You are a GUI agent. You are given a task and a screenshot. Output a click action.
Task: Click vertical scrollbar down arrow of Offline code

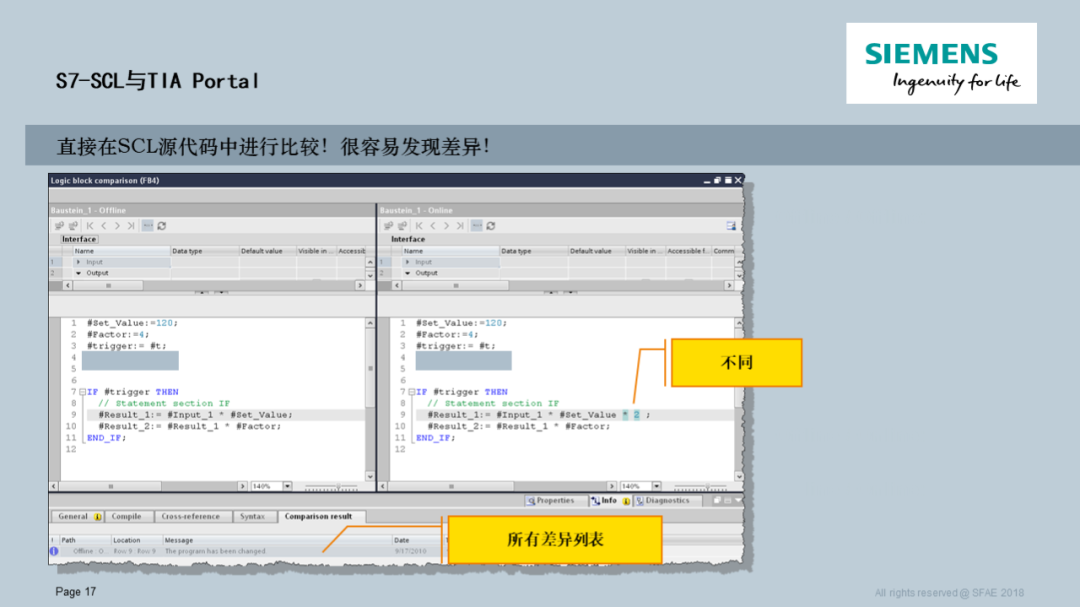tap(370, 476)
